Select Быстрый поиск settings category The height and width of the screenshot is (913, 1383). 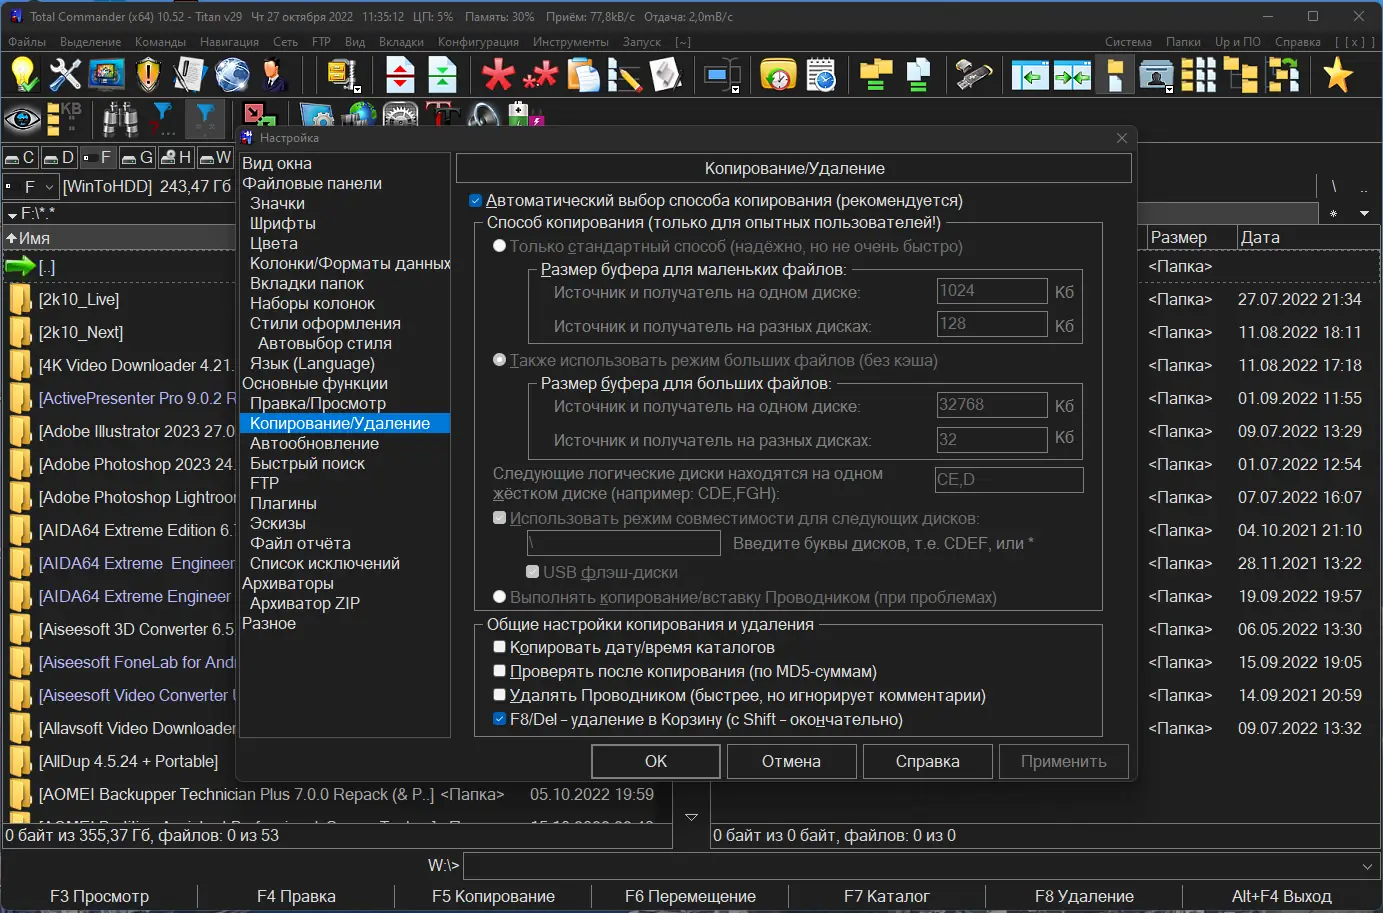click(x=307, y=463)
